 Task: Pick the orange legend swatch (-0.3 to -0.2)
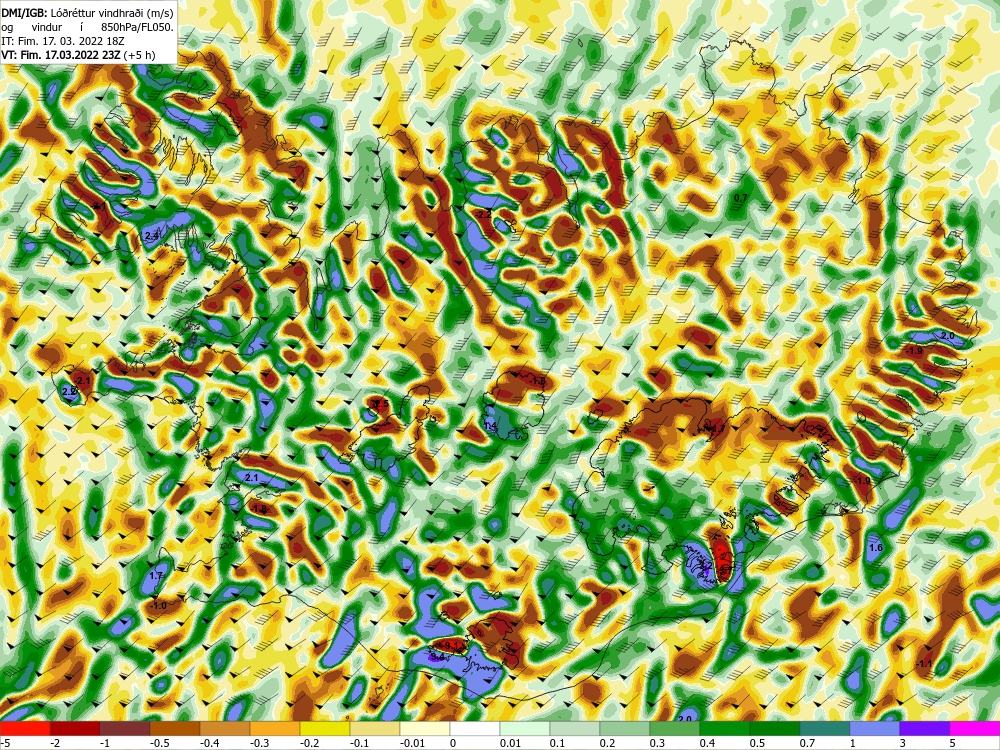coord(275,728)
